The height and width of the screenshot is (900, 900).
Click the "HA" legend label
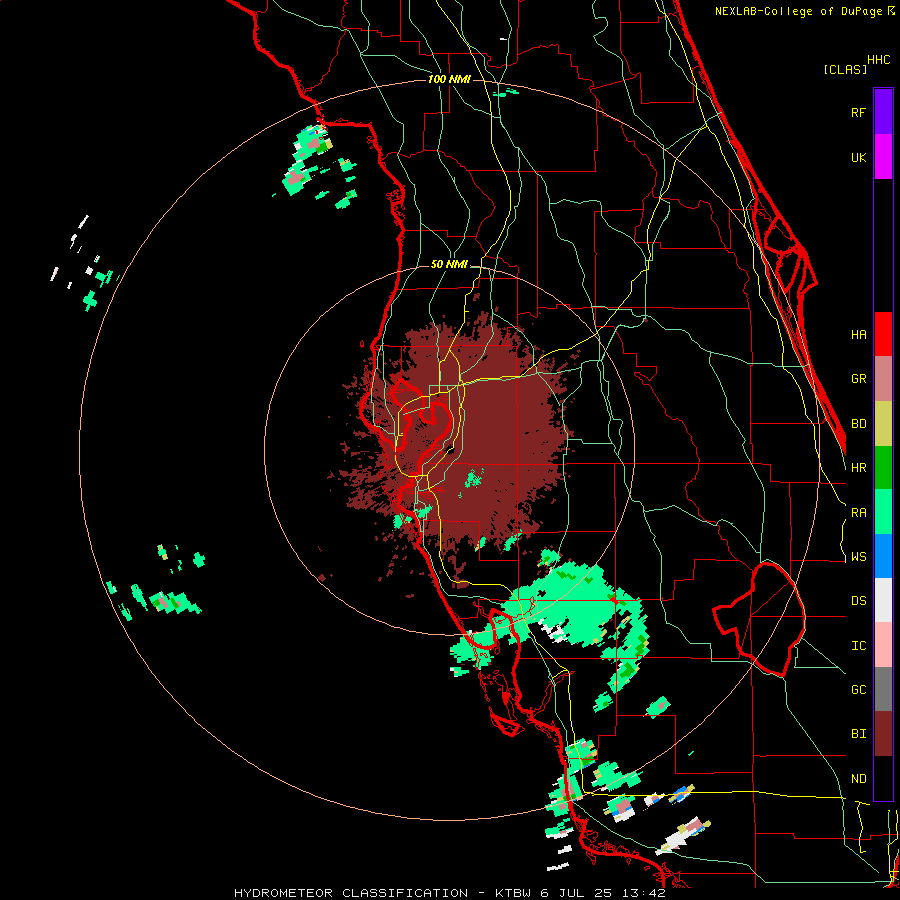pyautogui.click(x=858, y=335)
